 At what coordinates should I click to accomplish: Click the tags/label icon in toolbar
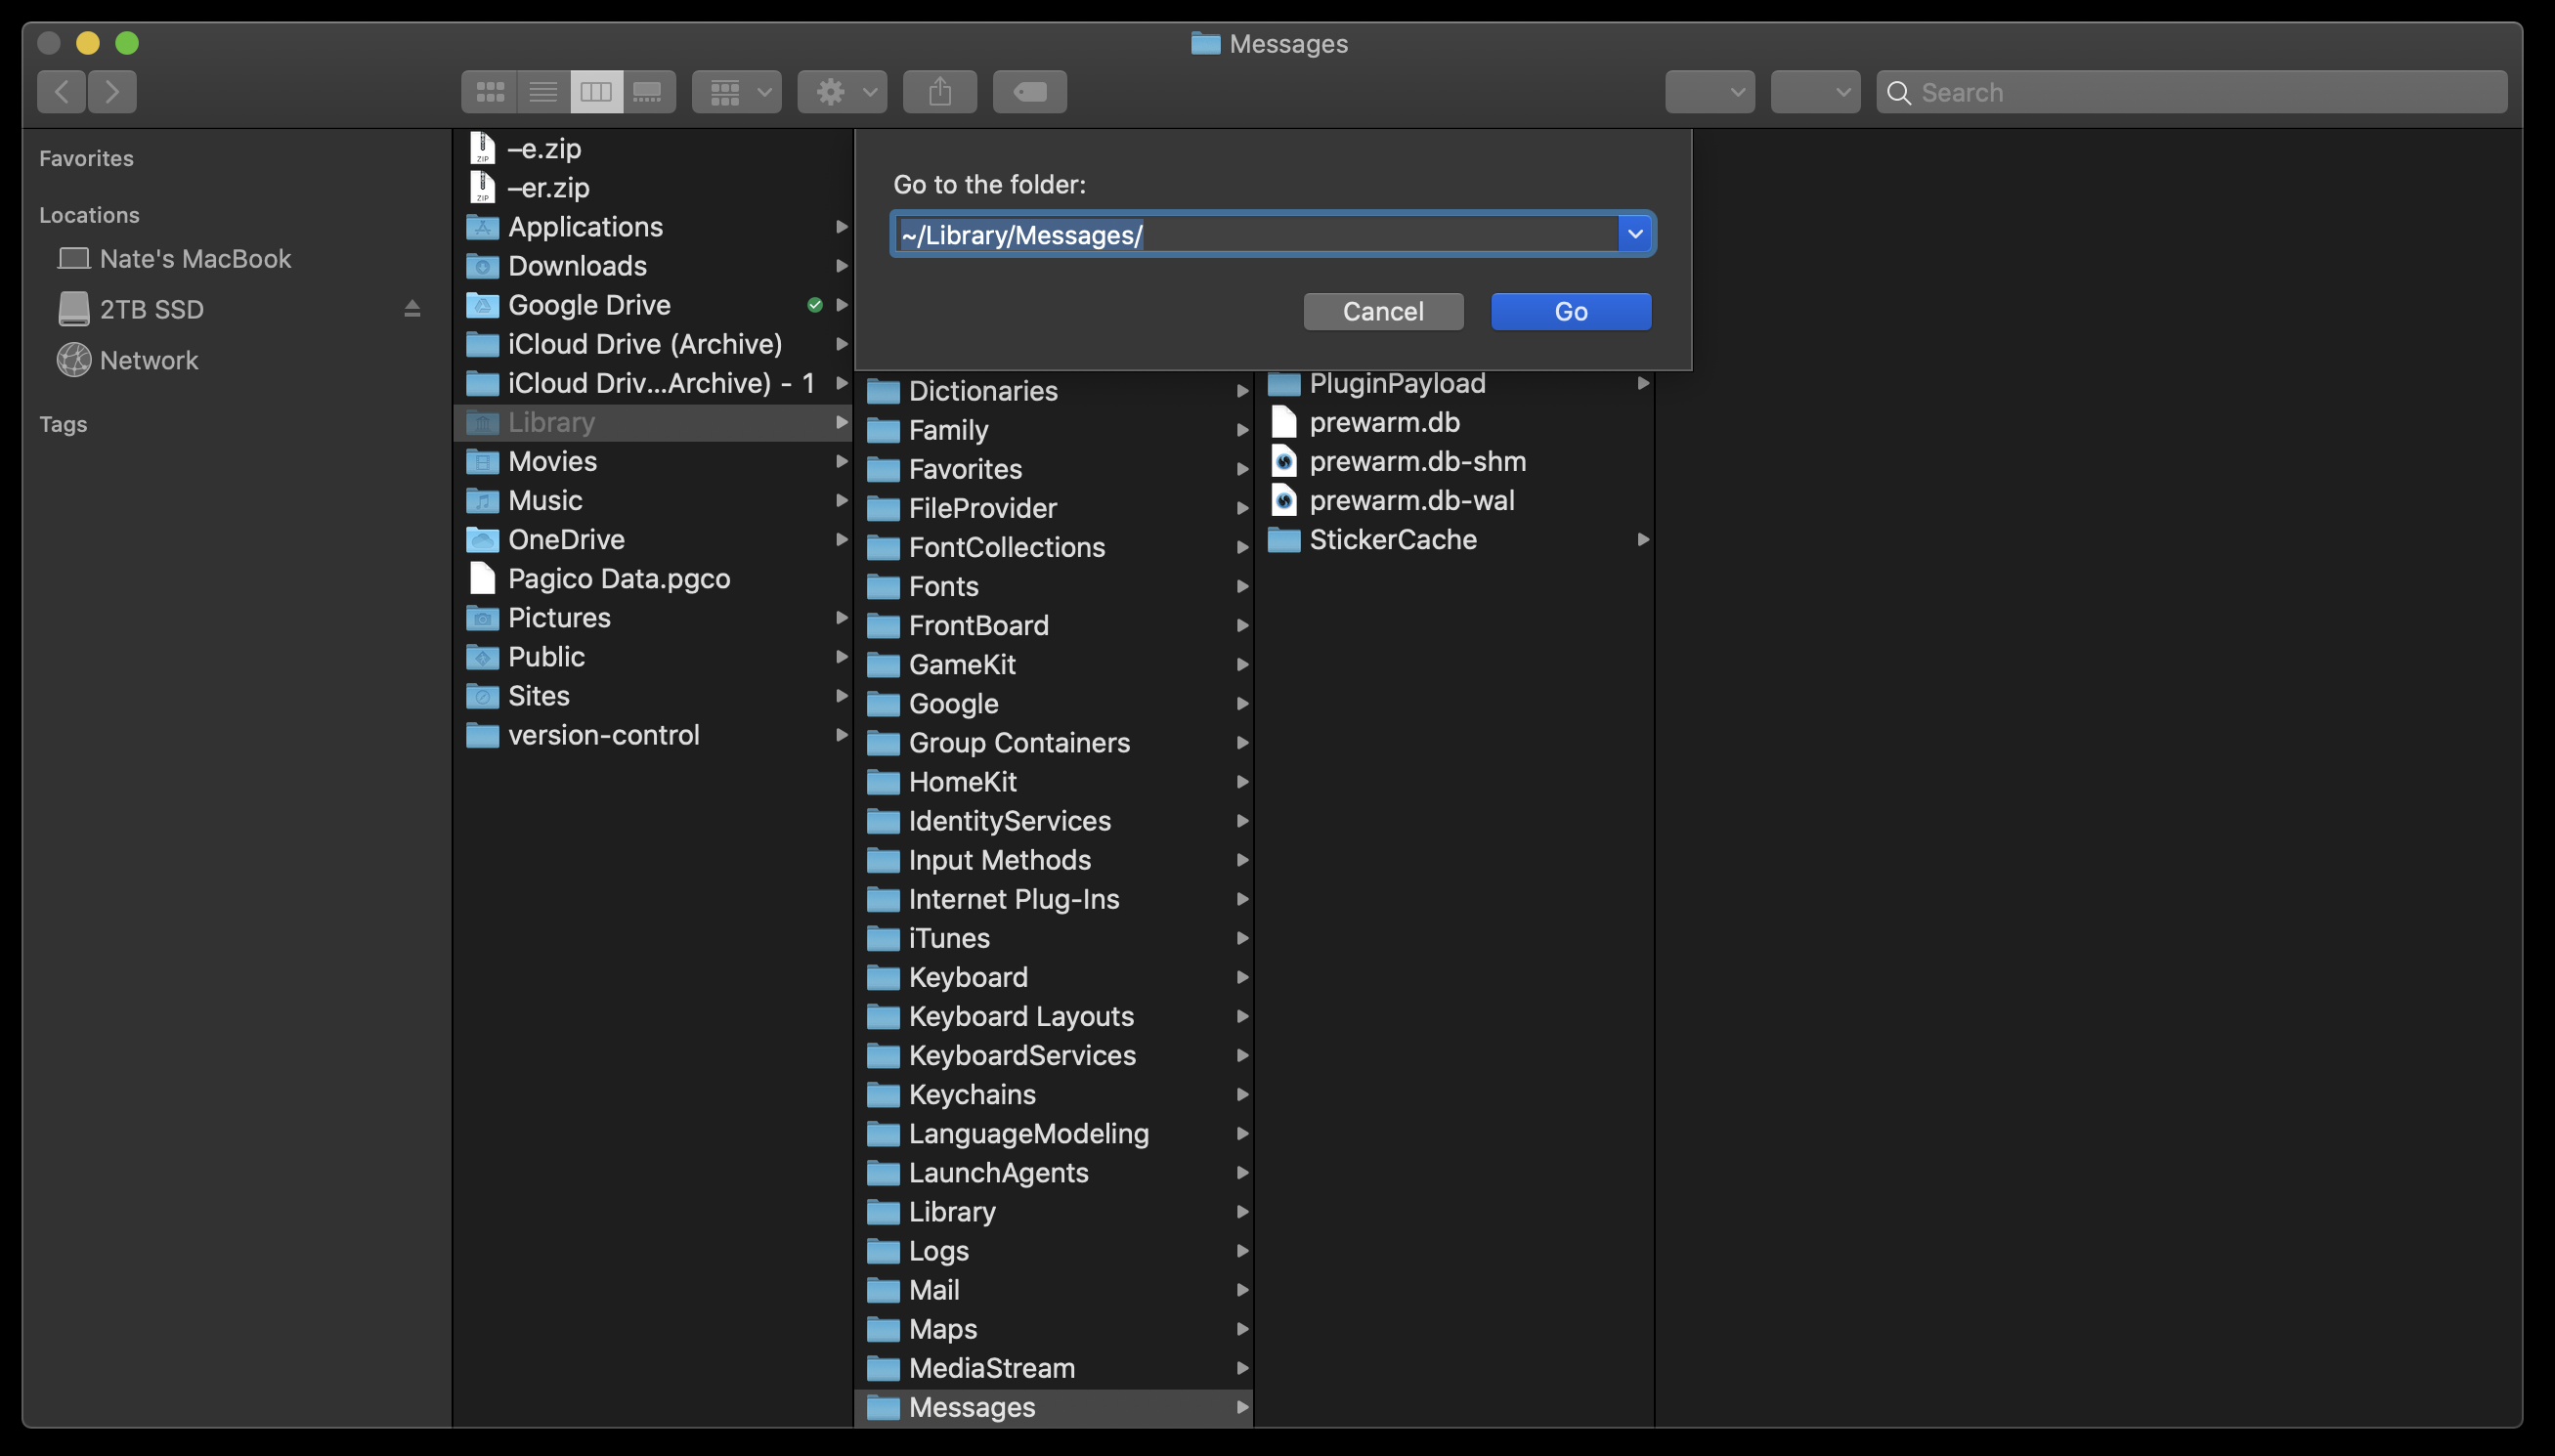click(x=1030, y=91)
